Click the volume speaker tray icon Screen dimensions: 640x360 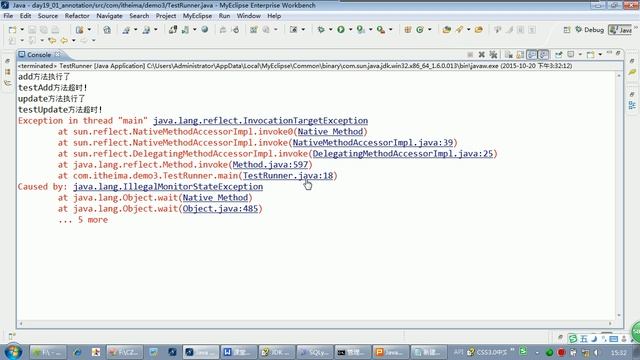(x=596, y=352)
